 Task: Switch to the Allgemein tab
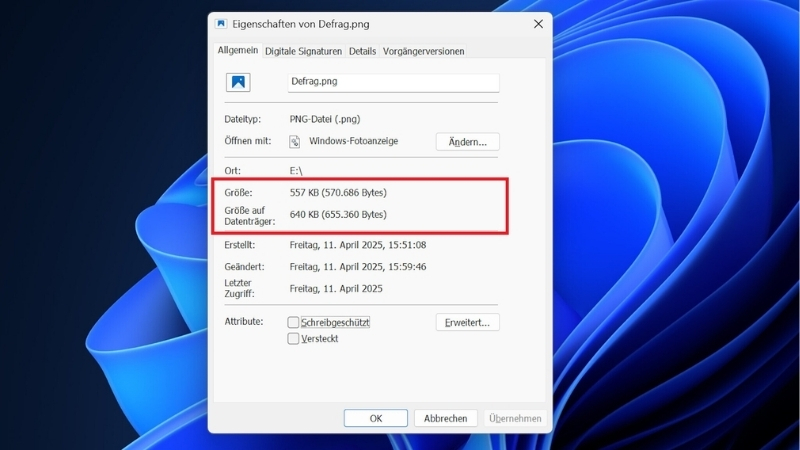coord(238,51)
